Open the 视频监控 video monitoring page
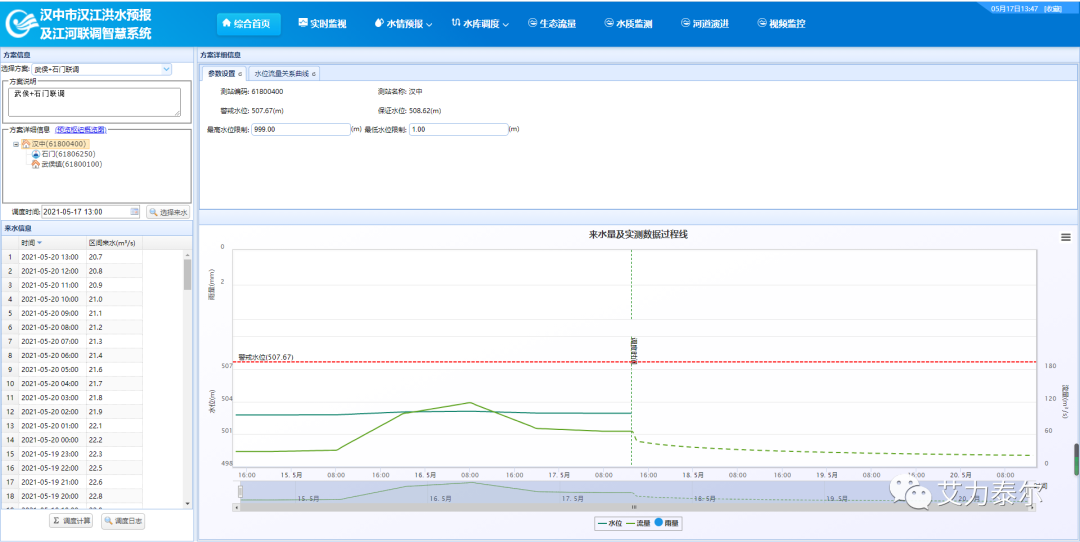 782,23
